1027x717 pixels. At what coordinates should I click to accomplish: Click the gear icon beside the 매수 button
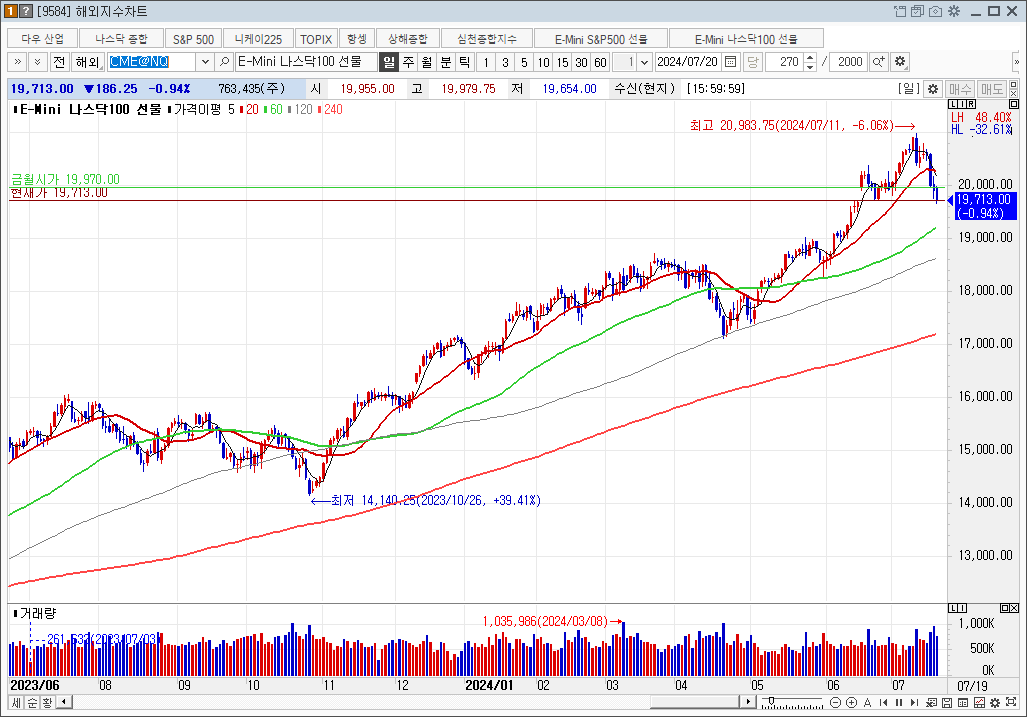click(933, 89)
